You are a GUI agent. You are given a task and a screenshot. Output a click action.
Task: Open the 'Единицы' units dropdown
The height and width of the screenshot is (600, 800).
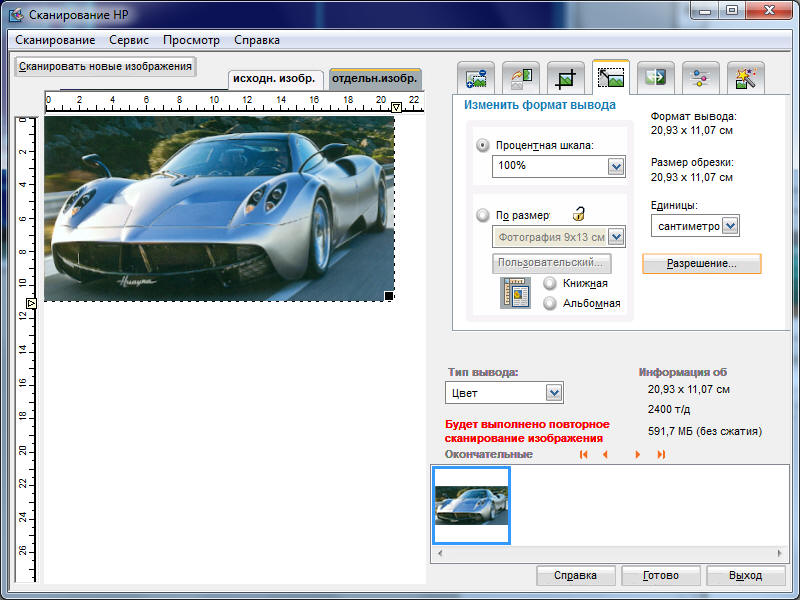click(x=730, y=226)
